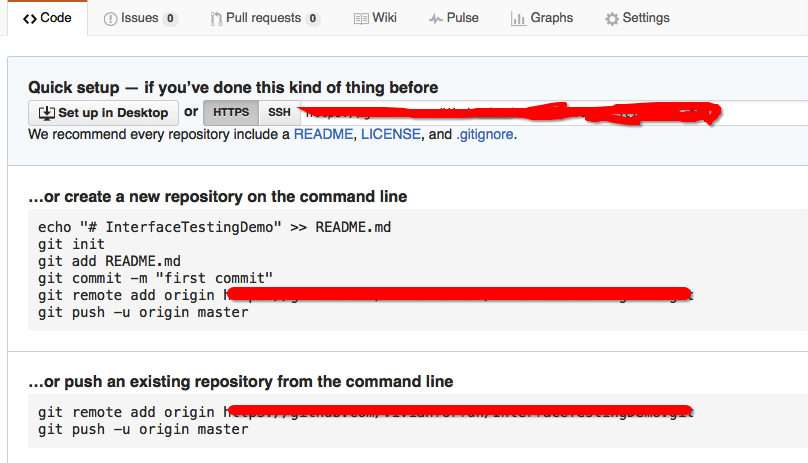Viewport: 808px width, 463px height.
Task: Open the LICENSE link
Action: (391, 135)
